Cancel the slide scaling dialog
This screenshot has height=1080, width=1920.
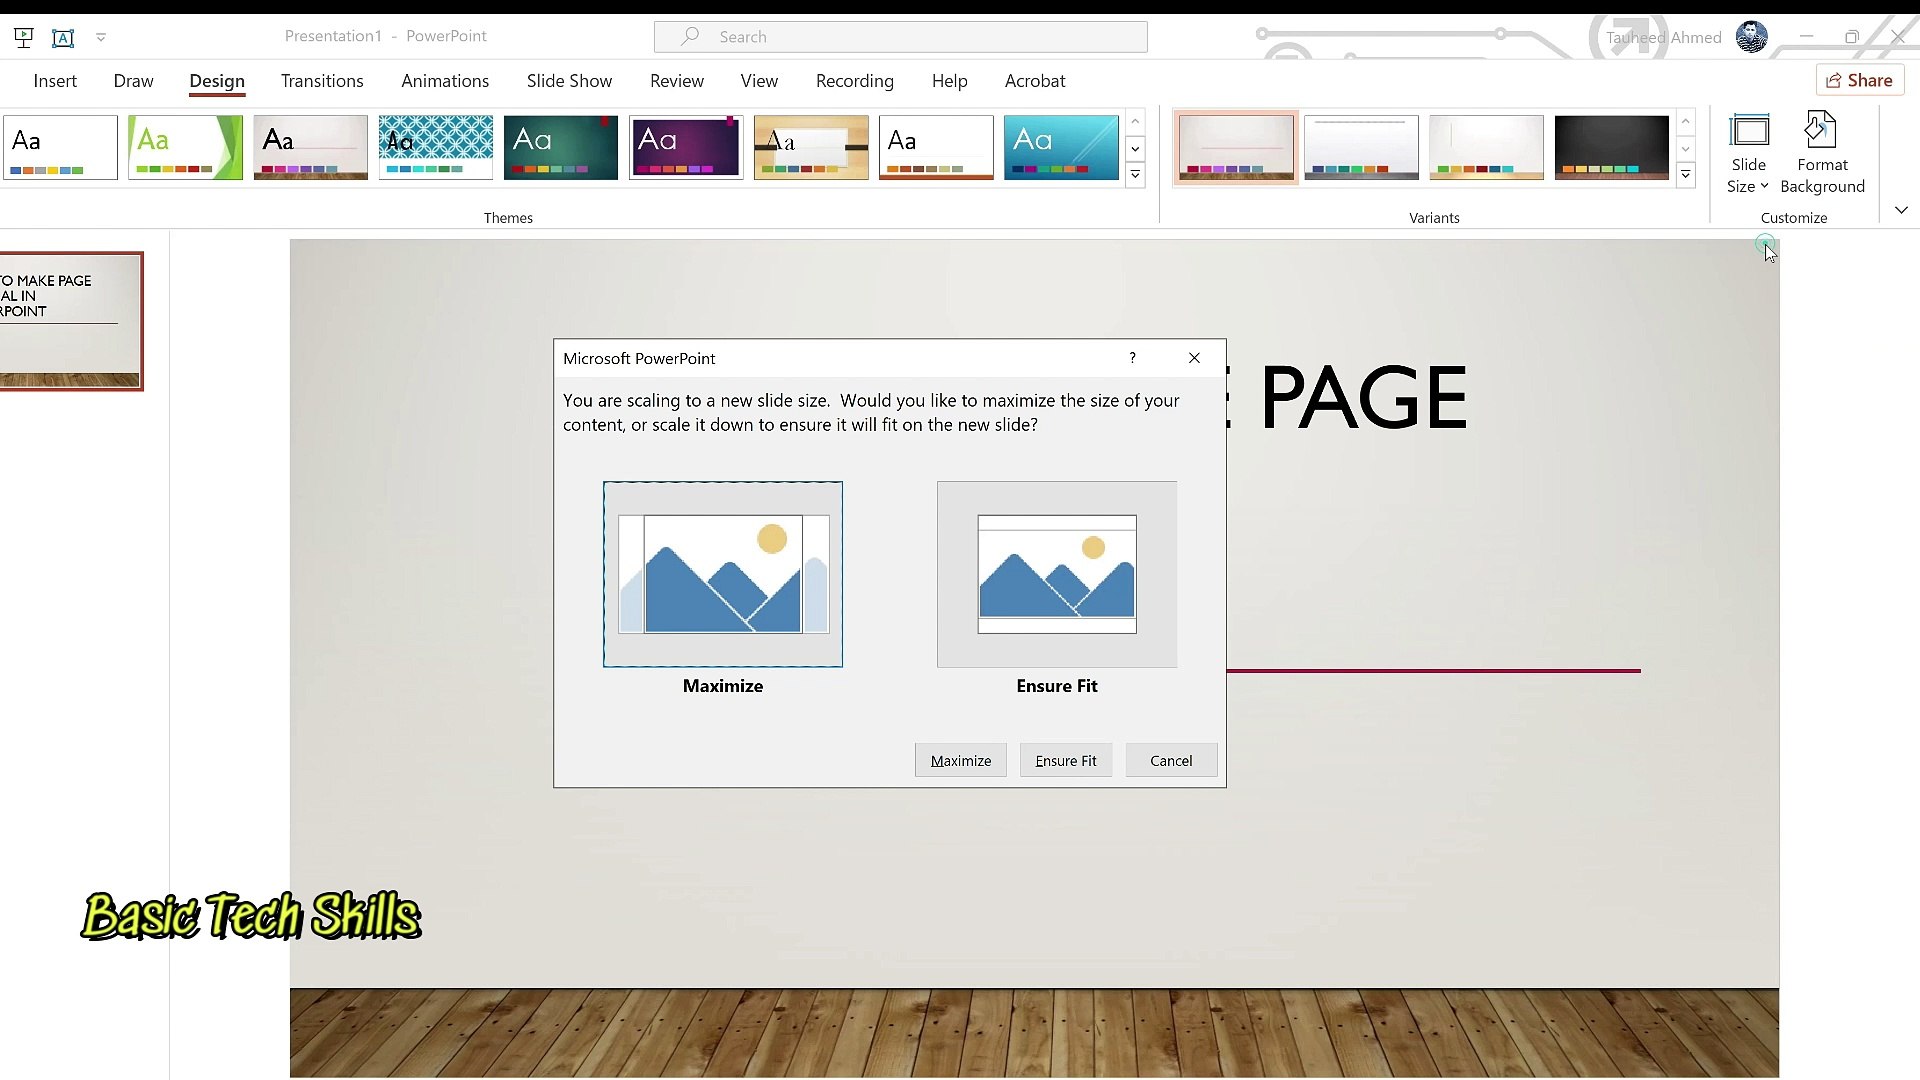click(x=1170, y=760)
